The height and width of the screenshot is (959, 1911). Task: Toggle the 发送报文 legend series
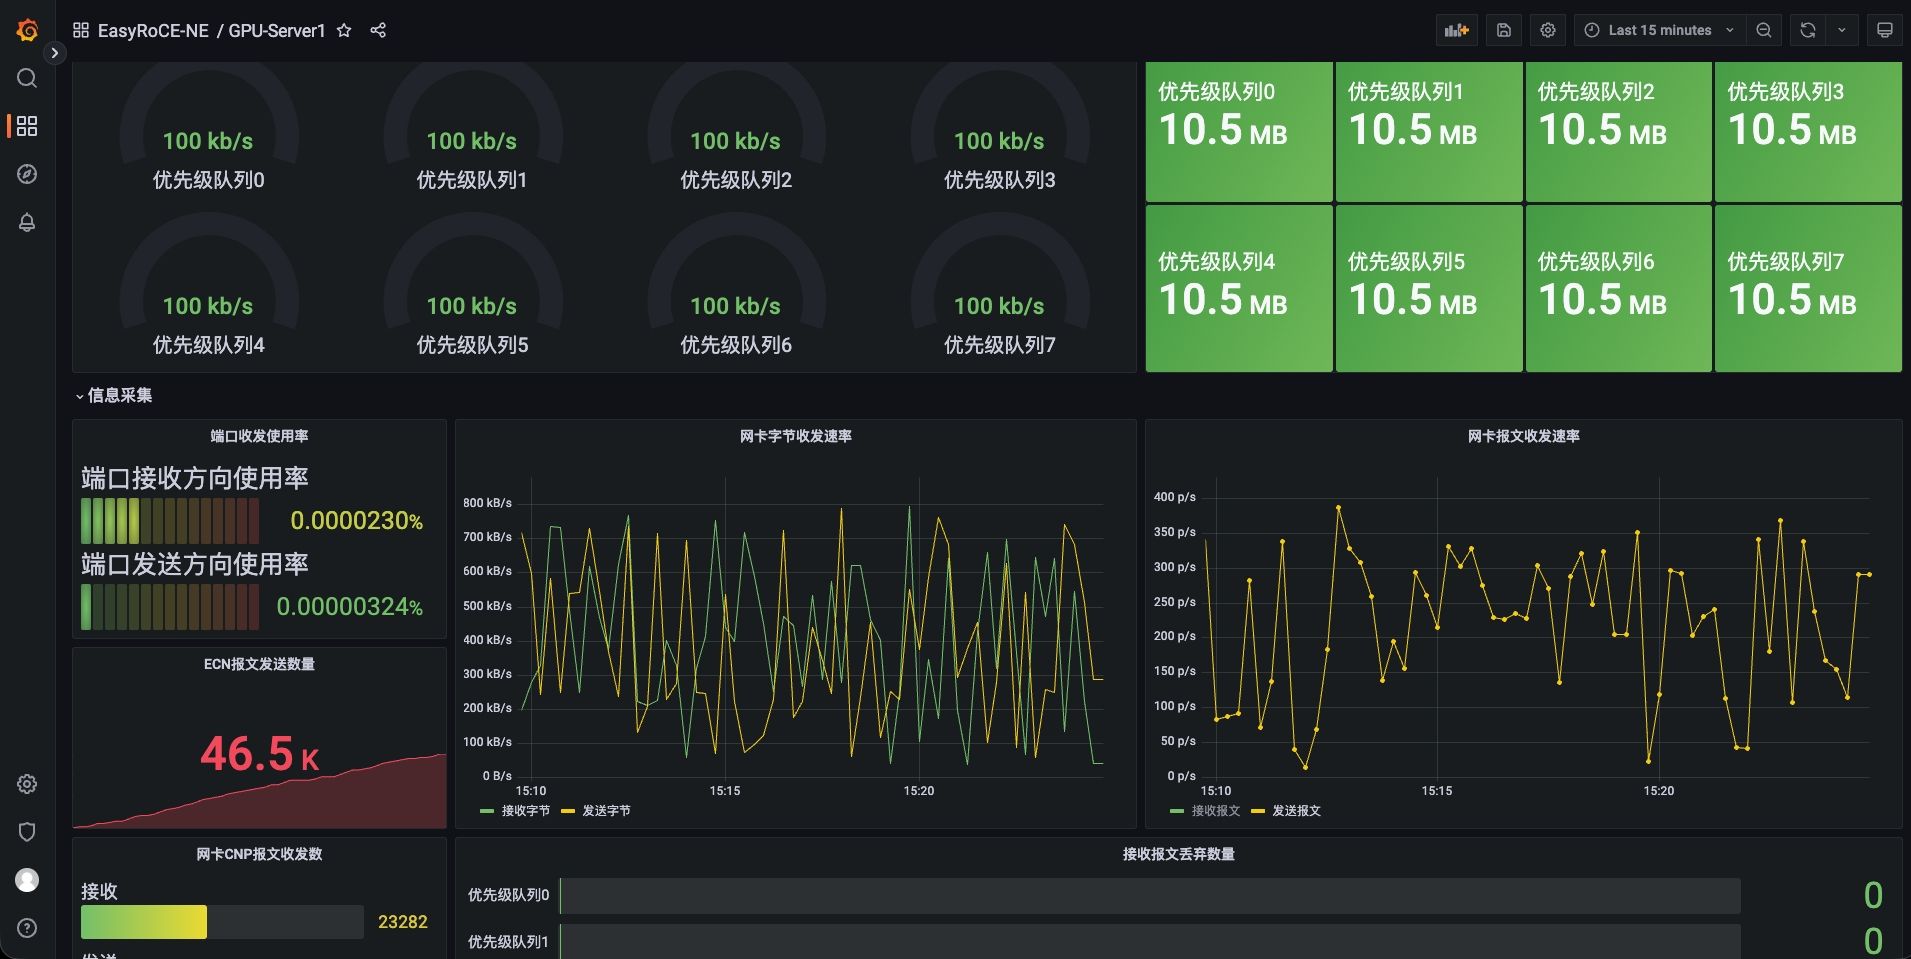click(1296, 811)
